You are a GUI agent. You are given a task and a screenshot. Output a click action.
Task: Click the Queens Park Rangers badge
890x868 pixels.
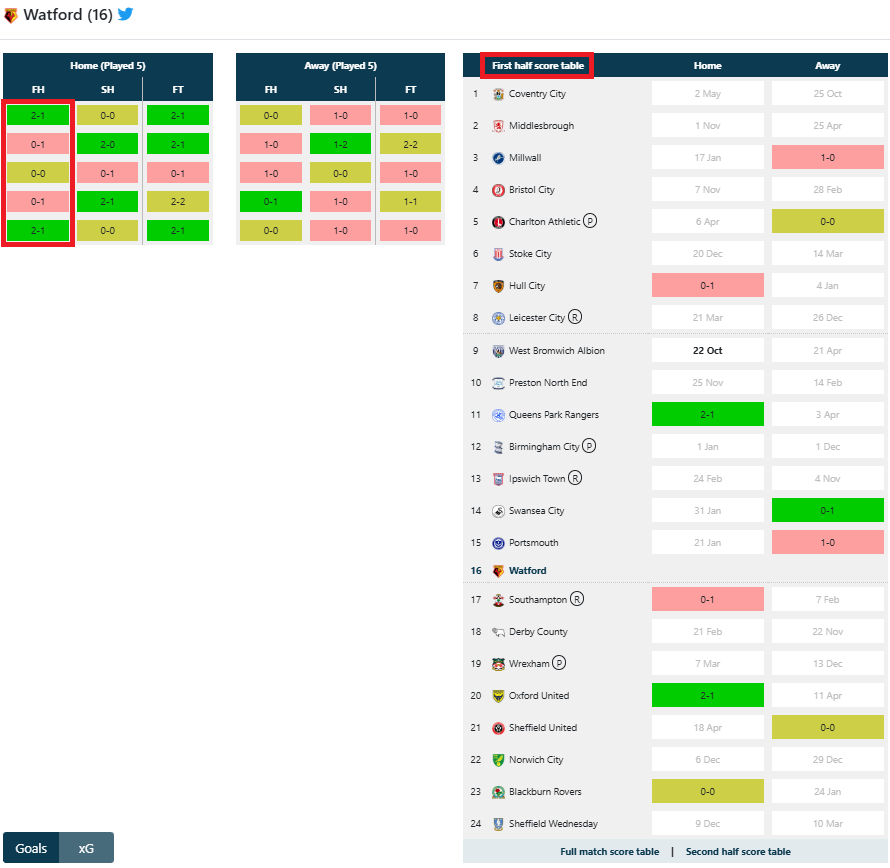(498, 415)
